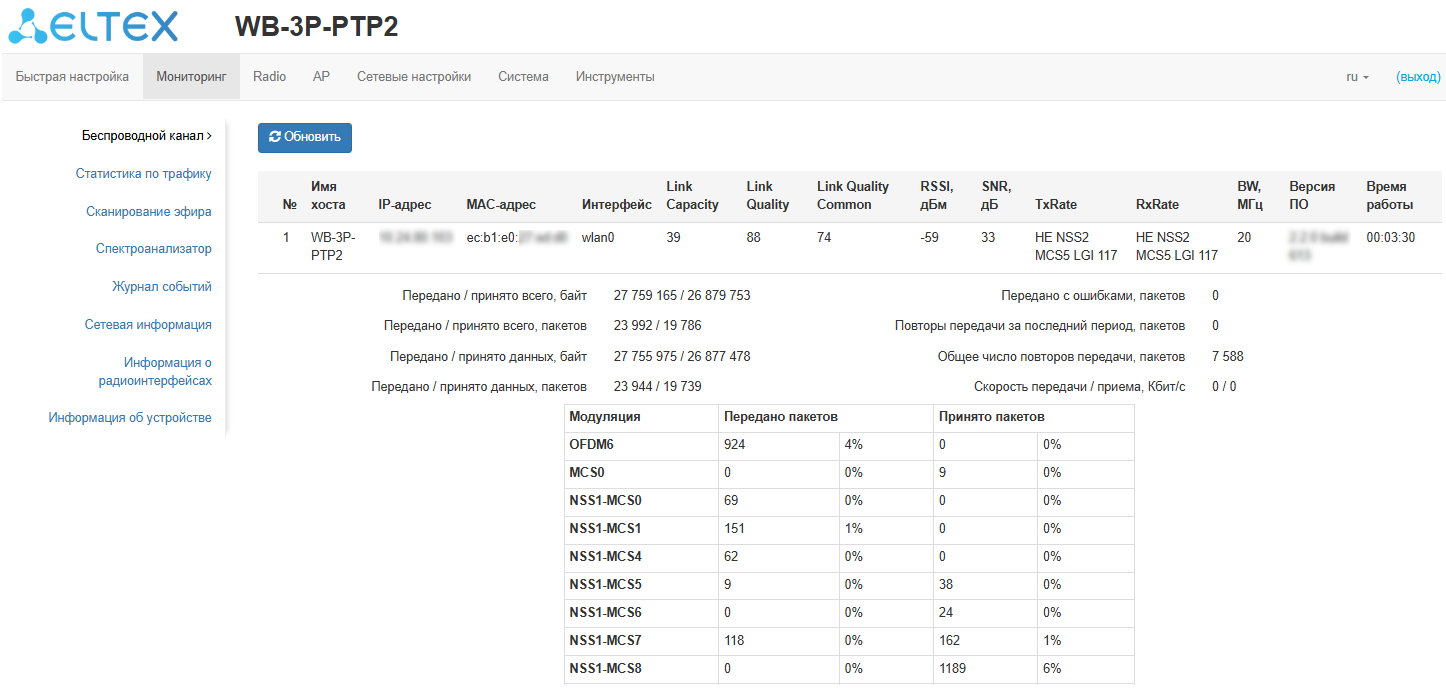Screen dimensions: 1446x688
Task: Click the refresh icon on Обновить button
Action: coord(275,137)
